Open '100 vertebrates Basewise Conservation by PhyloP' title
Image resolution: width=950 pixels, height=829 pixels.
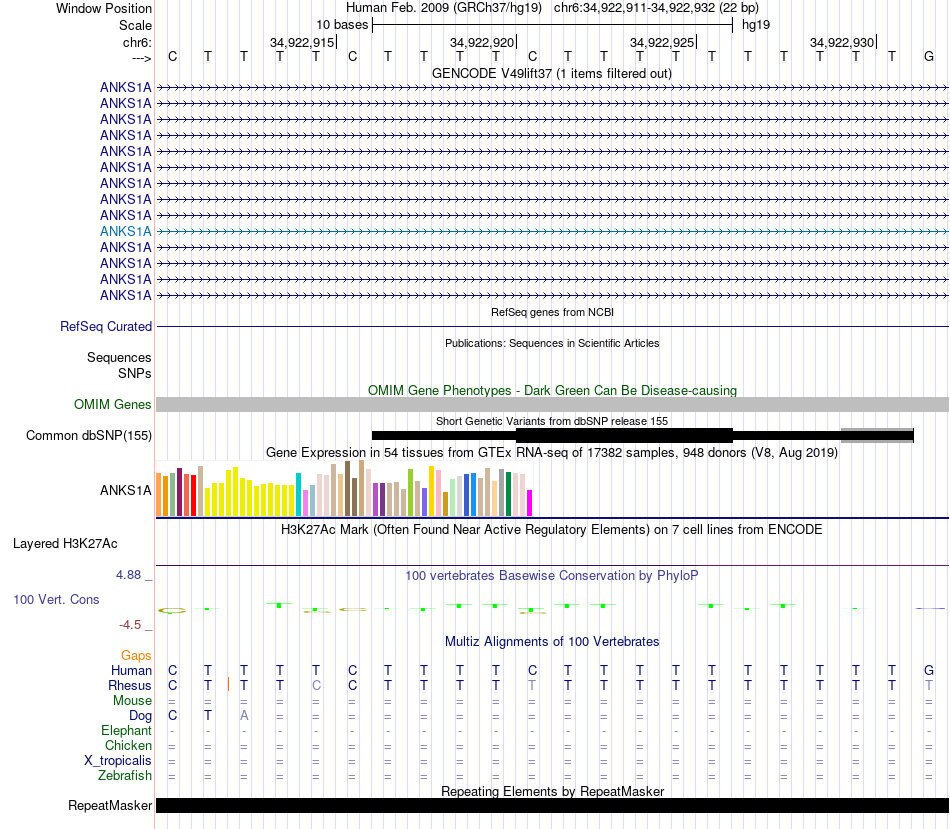552,576
